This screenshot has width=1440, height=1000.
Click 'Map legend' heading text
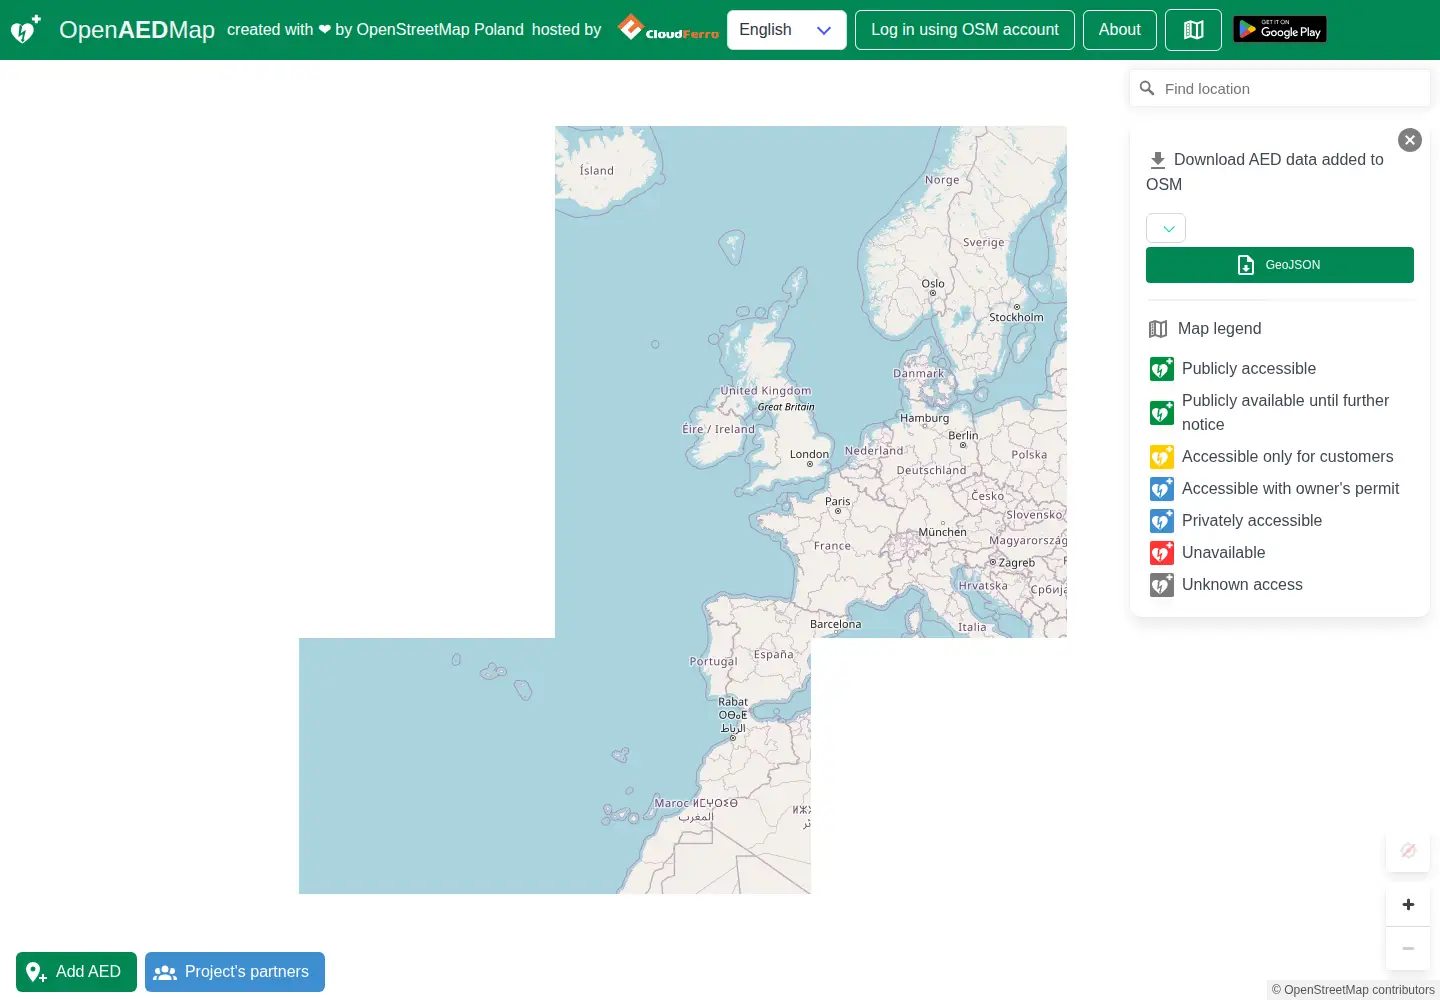tap(1219, 328)
